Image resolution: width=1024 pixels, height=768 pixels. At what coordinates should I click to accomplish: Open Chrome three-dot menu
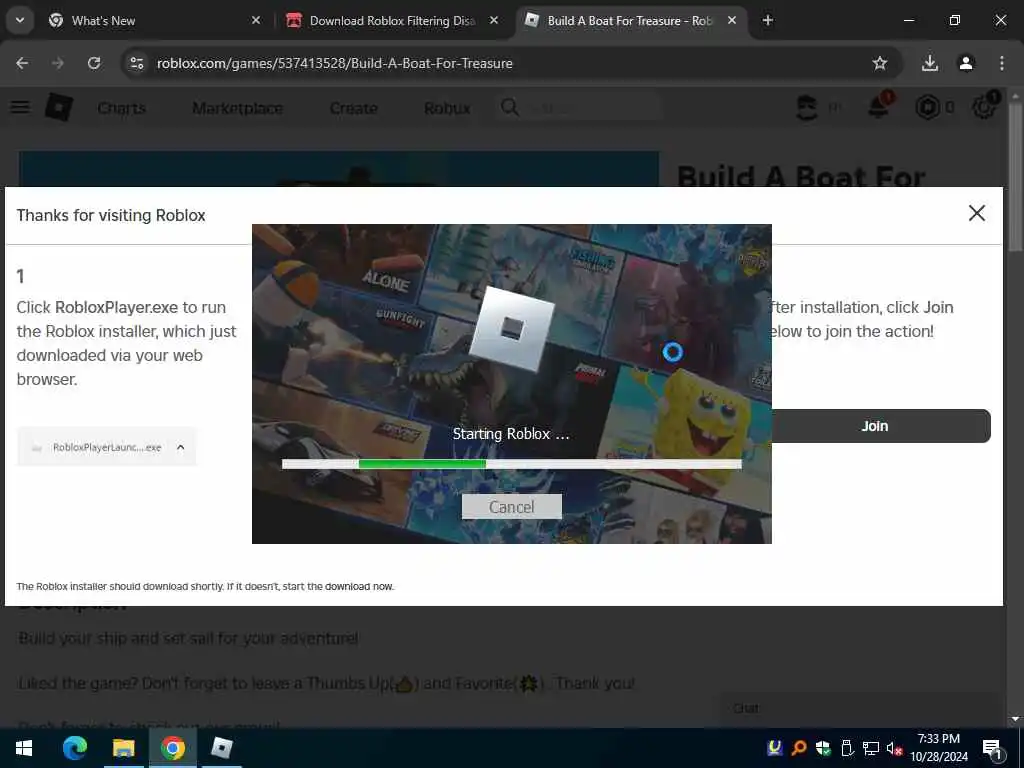coord(1002,63)
